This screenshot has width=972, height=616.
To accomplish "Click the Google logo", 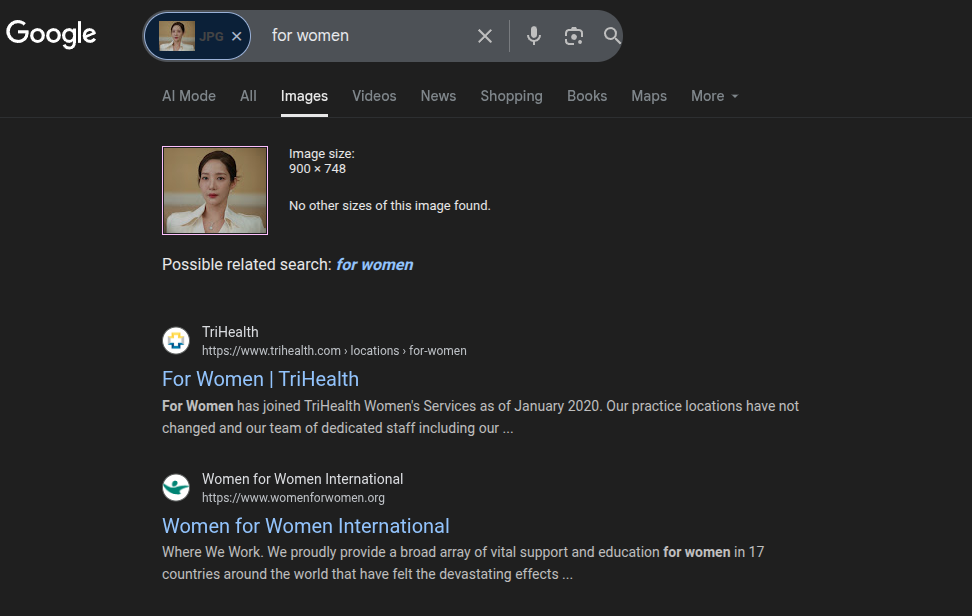I will [51, 33].
